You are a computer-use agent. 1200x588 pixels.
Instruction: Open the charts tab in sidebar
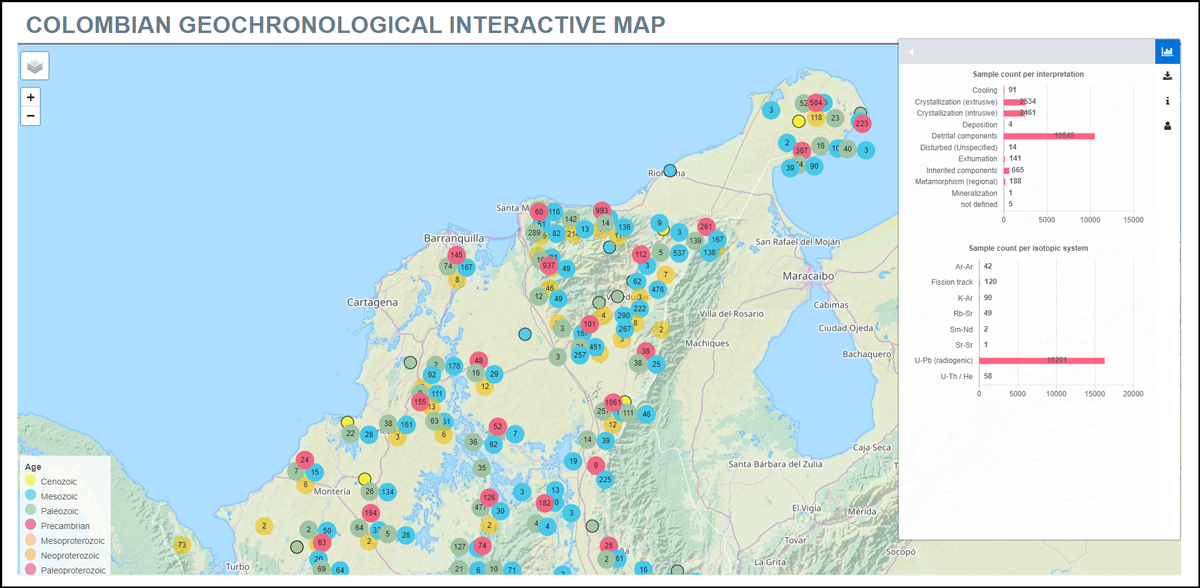coord(1167,51)
